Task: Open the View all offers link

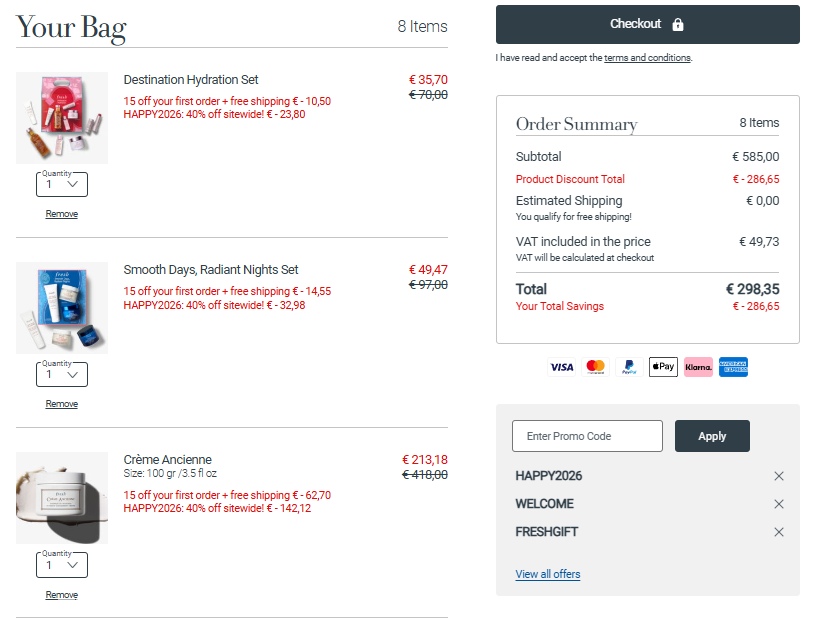Action: [547, 574]
